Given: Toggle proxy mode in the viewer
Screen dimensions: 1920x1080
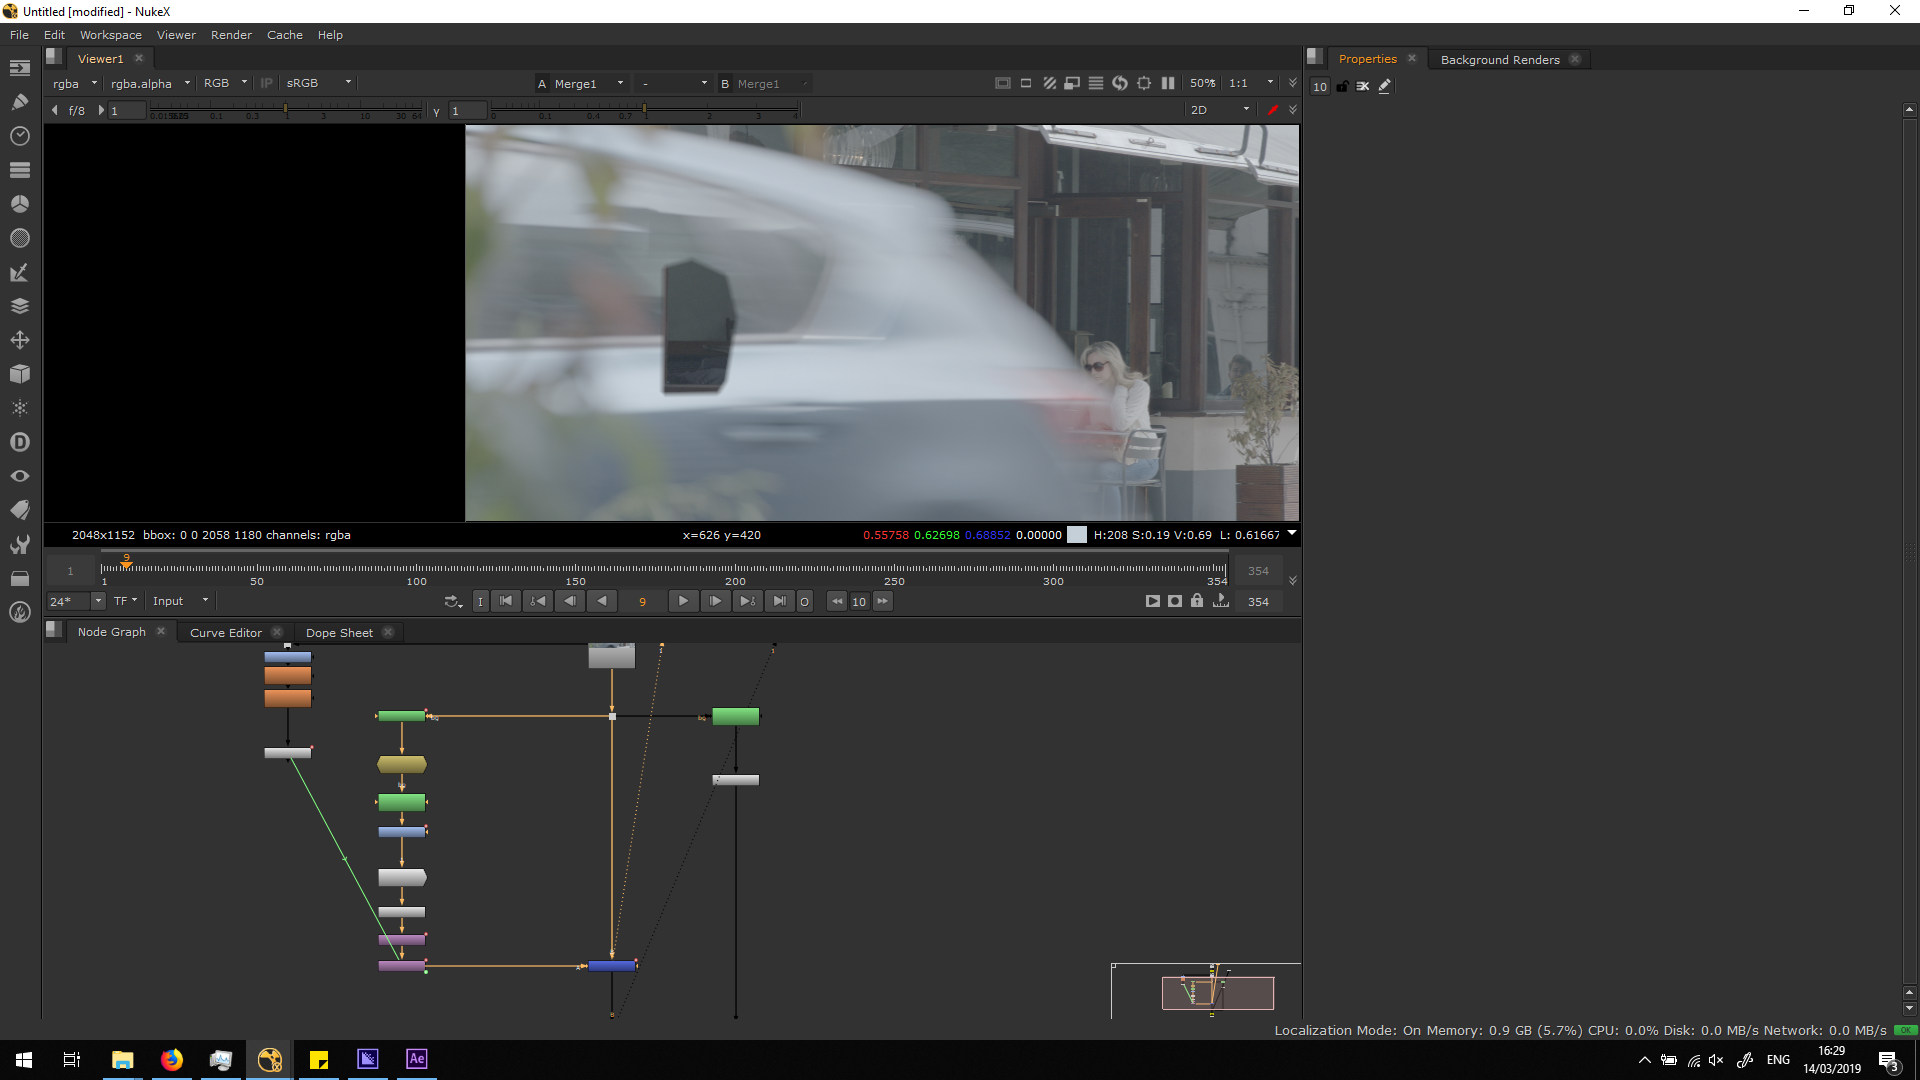Looking at the screenshot, I should pos(1072,83).
